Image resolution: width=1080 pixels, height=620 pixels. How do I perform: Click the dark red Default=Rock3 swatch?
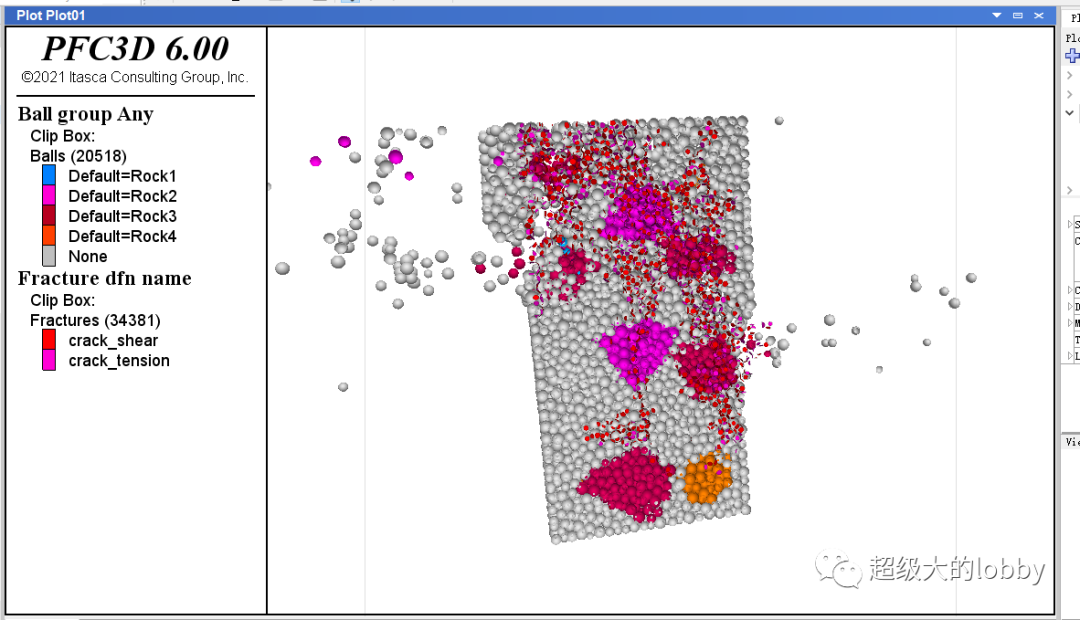point(49,216)
